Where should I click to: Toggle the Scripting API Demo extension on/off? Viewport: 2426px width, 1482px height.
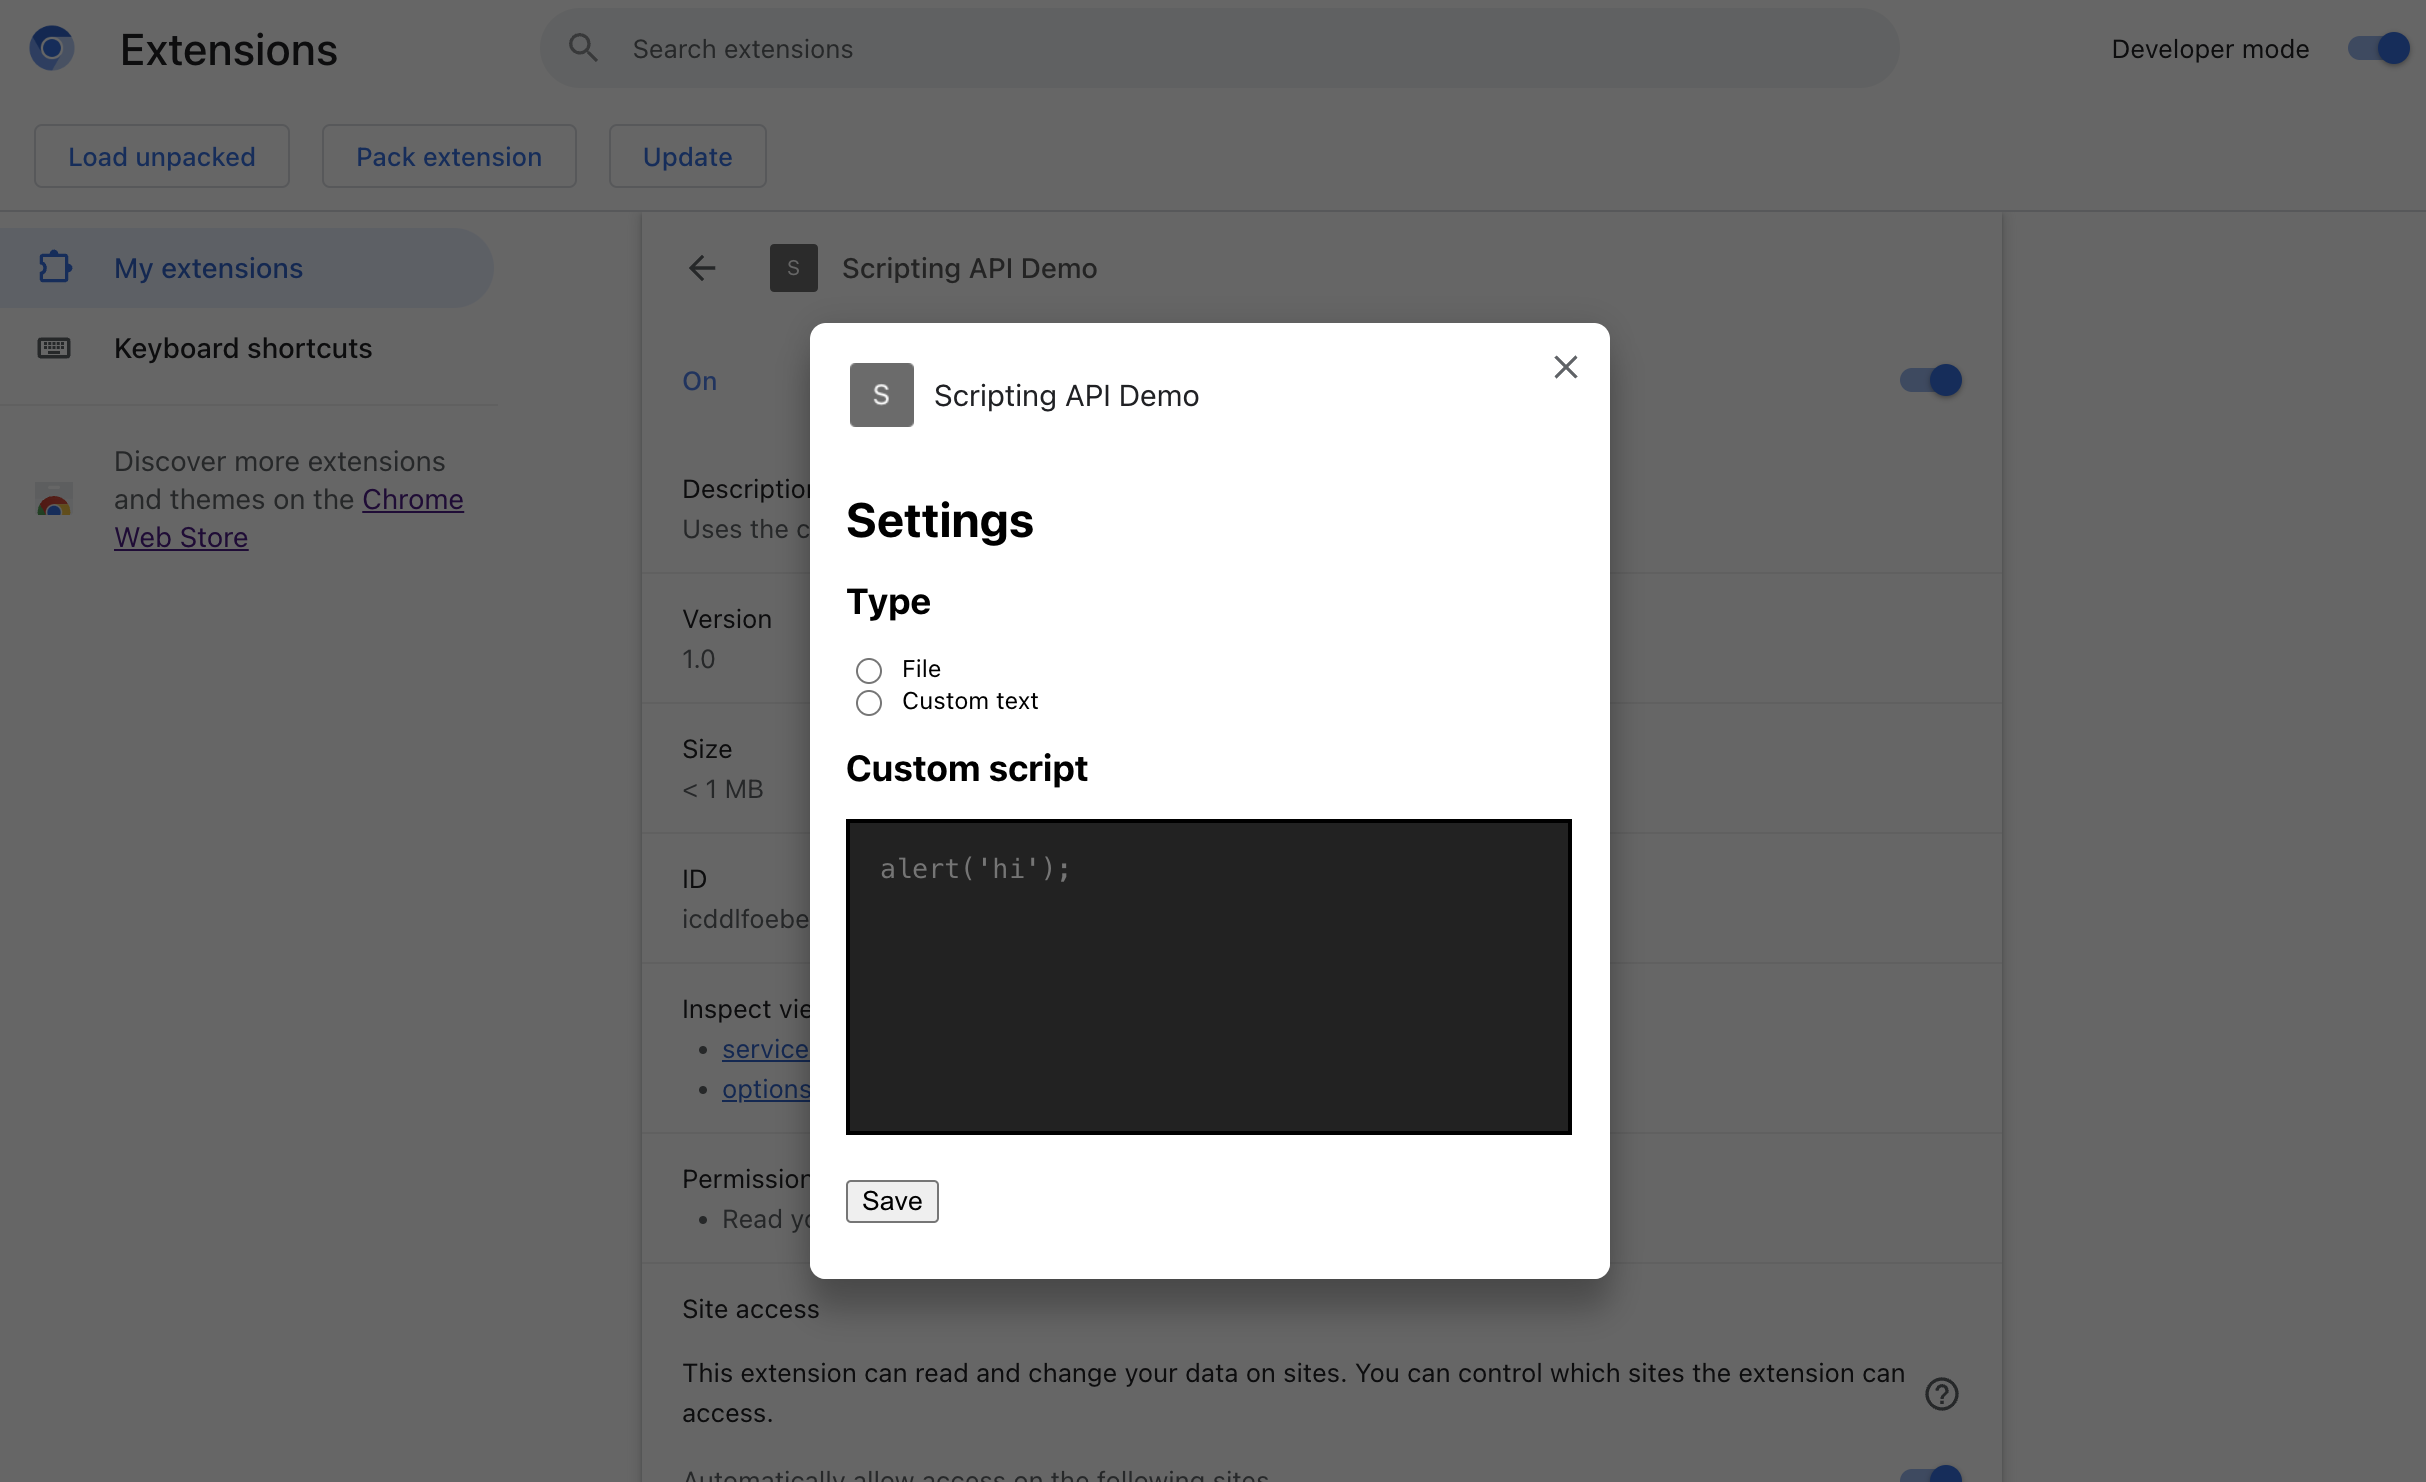[1929, 378]
